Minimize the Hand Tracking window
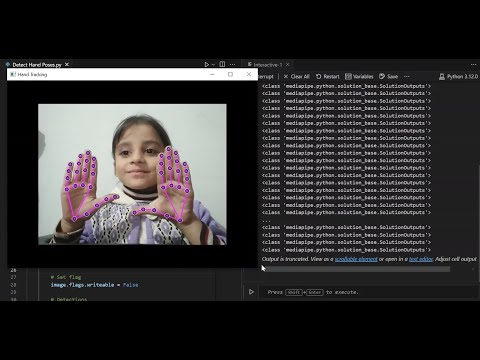 tap(212, 74)
